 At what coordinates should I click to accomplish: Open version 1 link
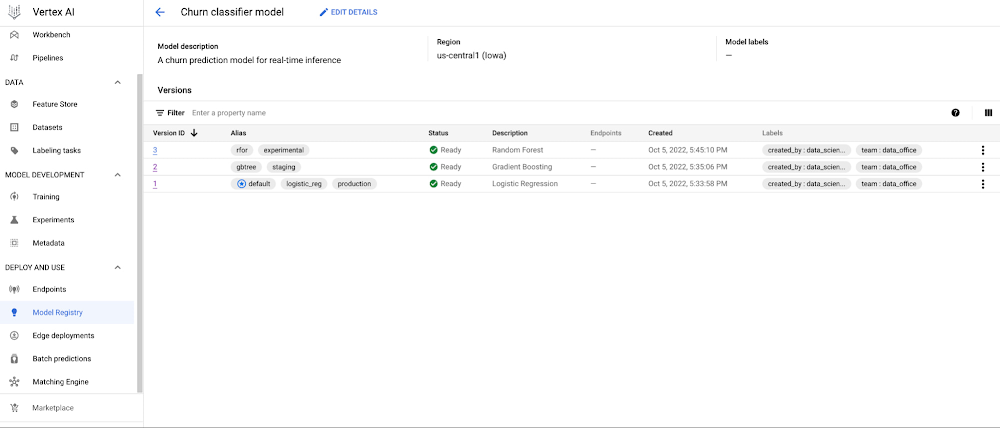[155, 184]
